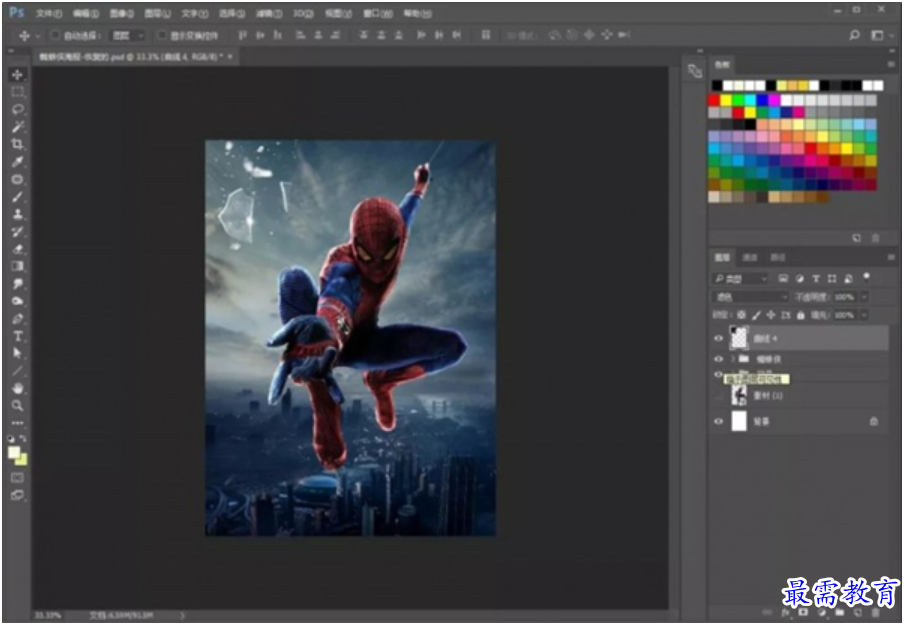
Task: Select the Horizontal Type tool
Action: [x=17, y=336]
